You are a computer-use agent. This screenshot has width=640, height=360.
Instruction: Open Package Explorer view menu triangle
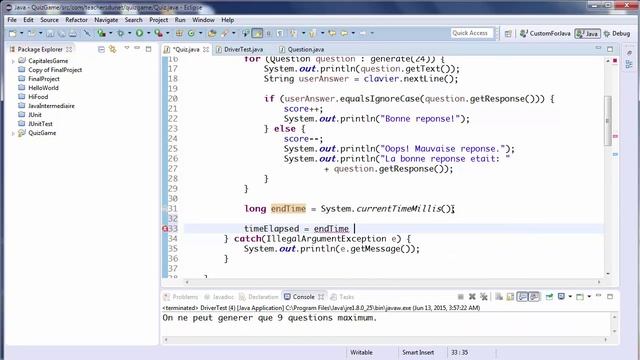[127, 49]
